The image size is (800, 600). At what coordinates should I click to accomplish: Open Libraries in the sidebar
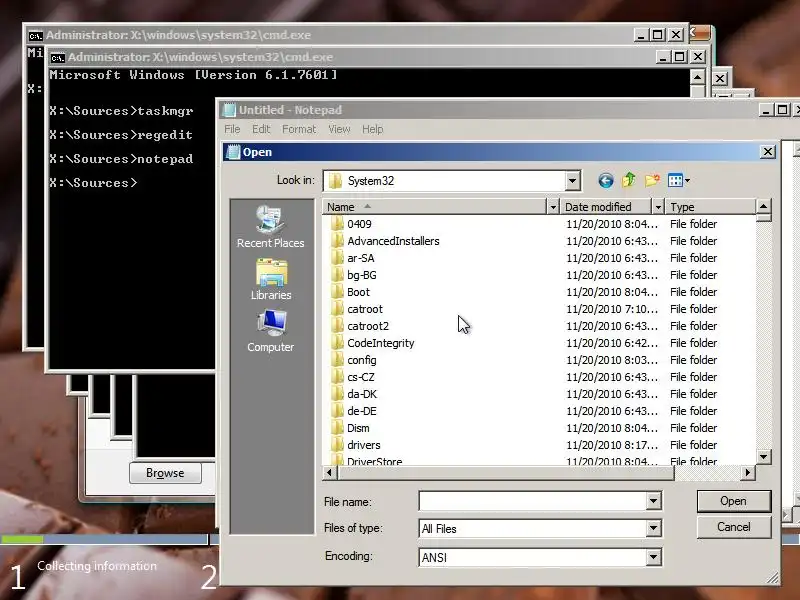click(x=271, y=279)
